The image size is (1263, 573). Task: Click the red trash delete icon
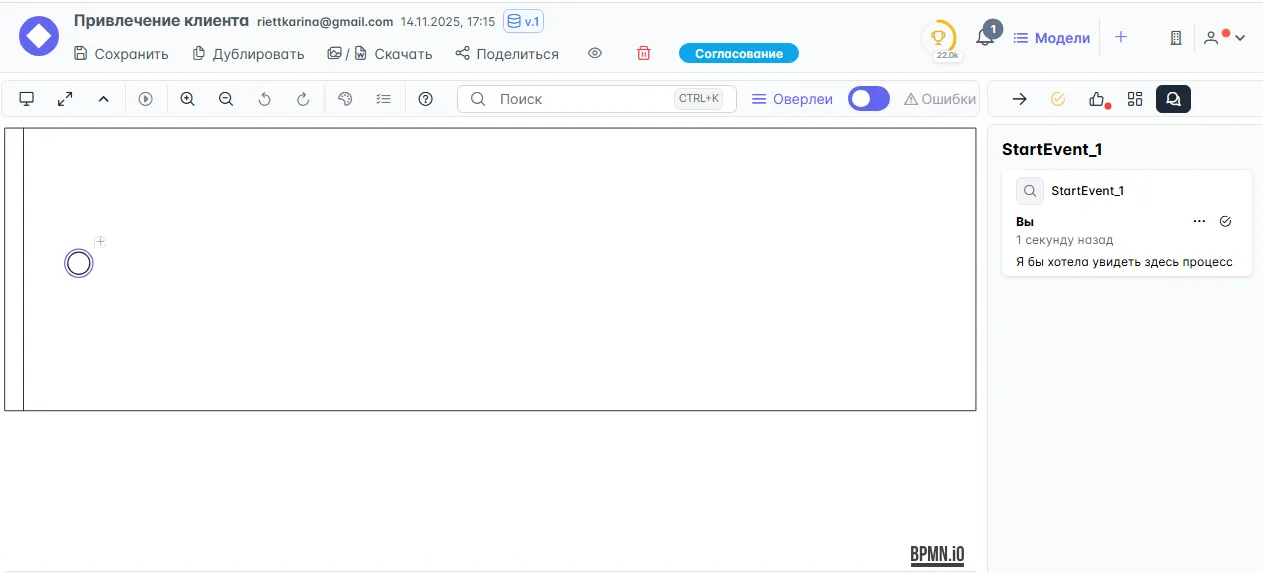(x=644, y=53)
